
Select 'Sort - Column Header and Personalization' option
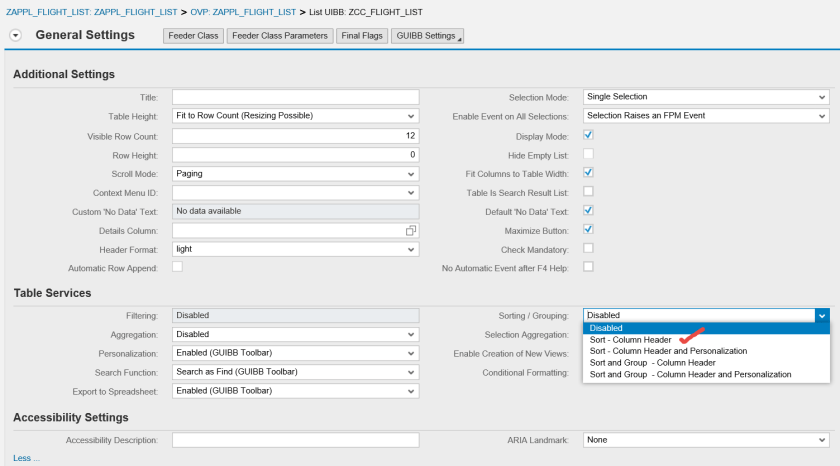click(668, 351)
